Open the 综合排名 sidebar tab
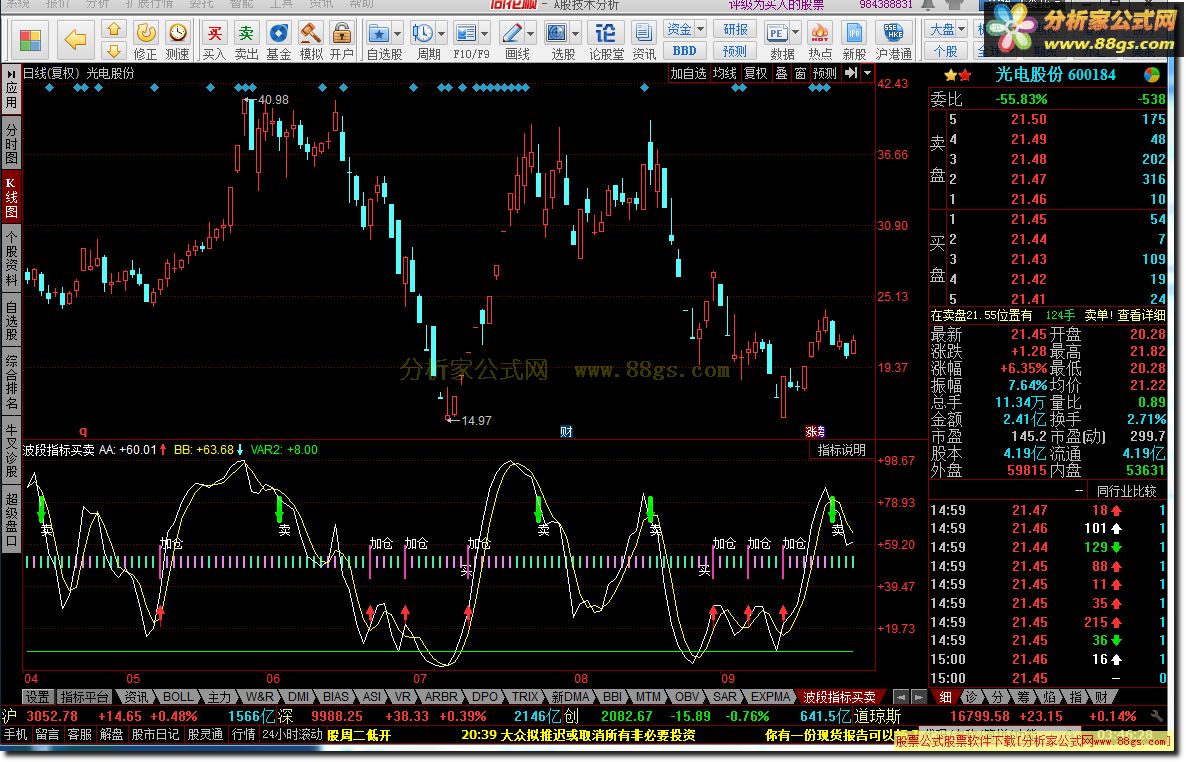This screenshot has width=1186, height=762. point(11,381)
